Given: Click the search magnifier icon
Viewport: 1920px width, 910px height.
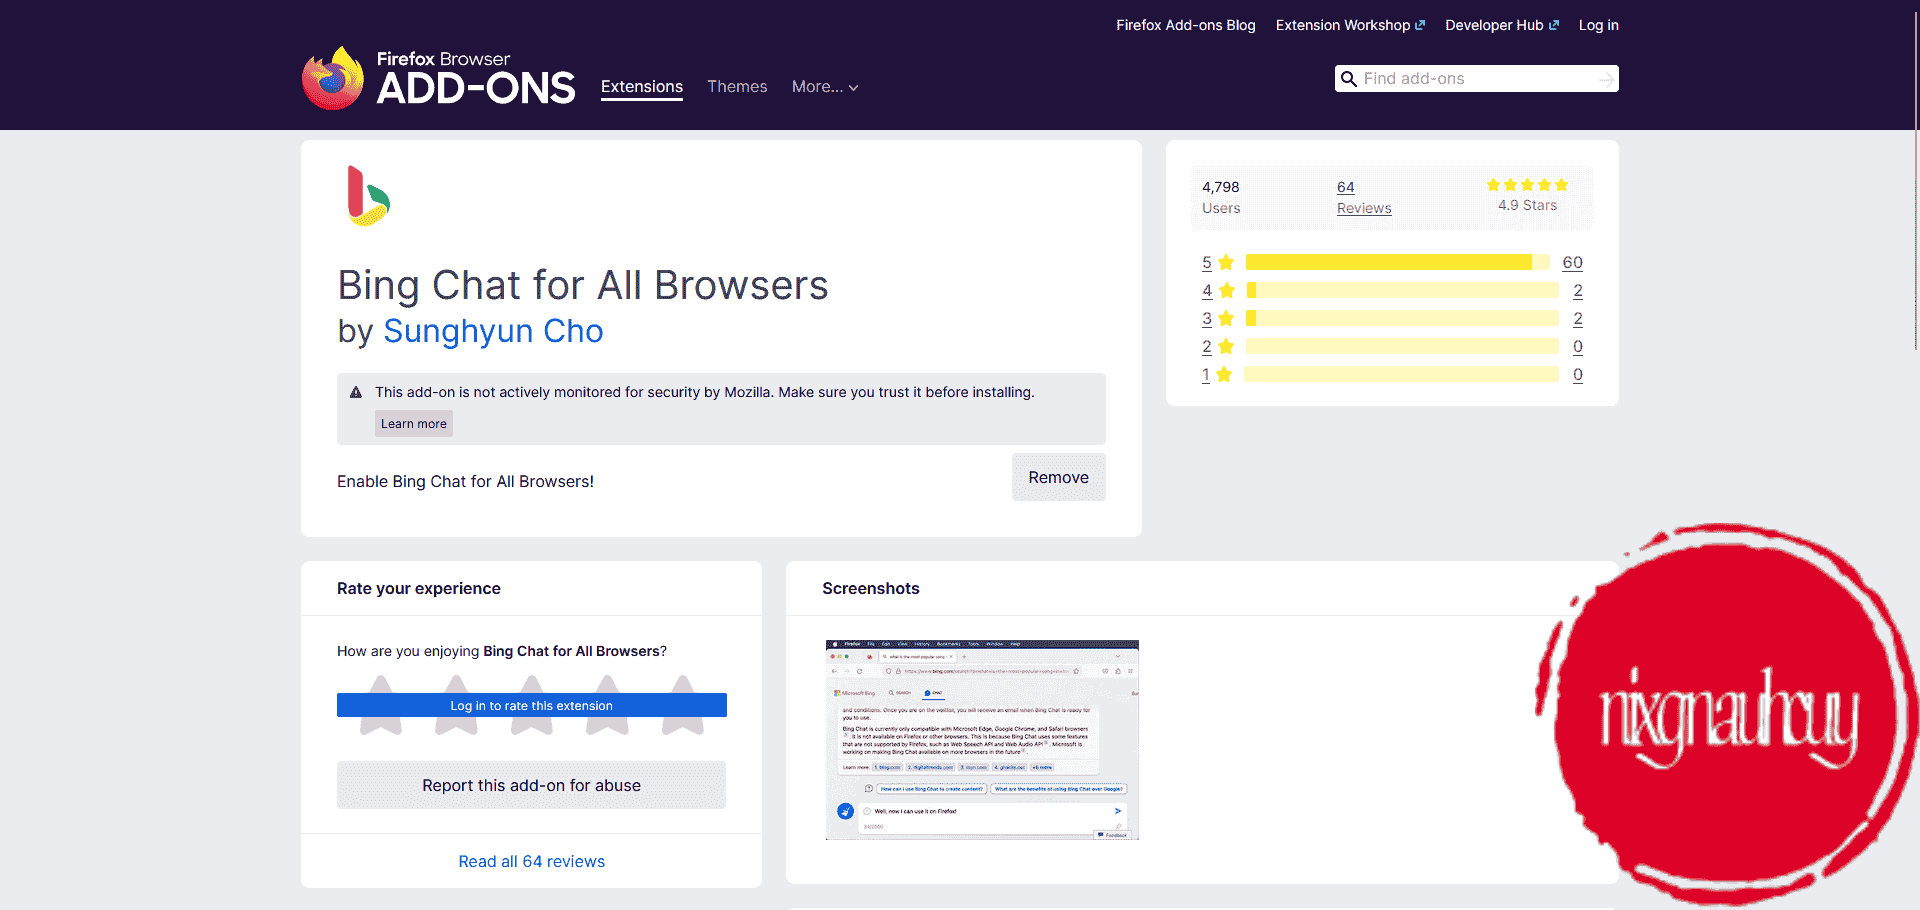Looking at the screenshot, I should [x=1349, y=79].
